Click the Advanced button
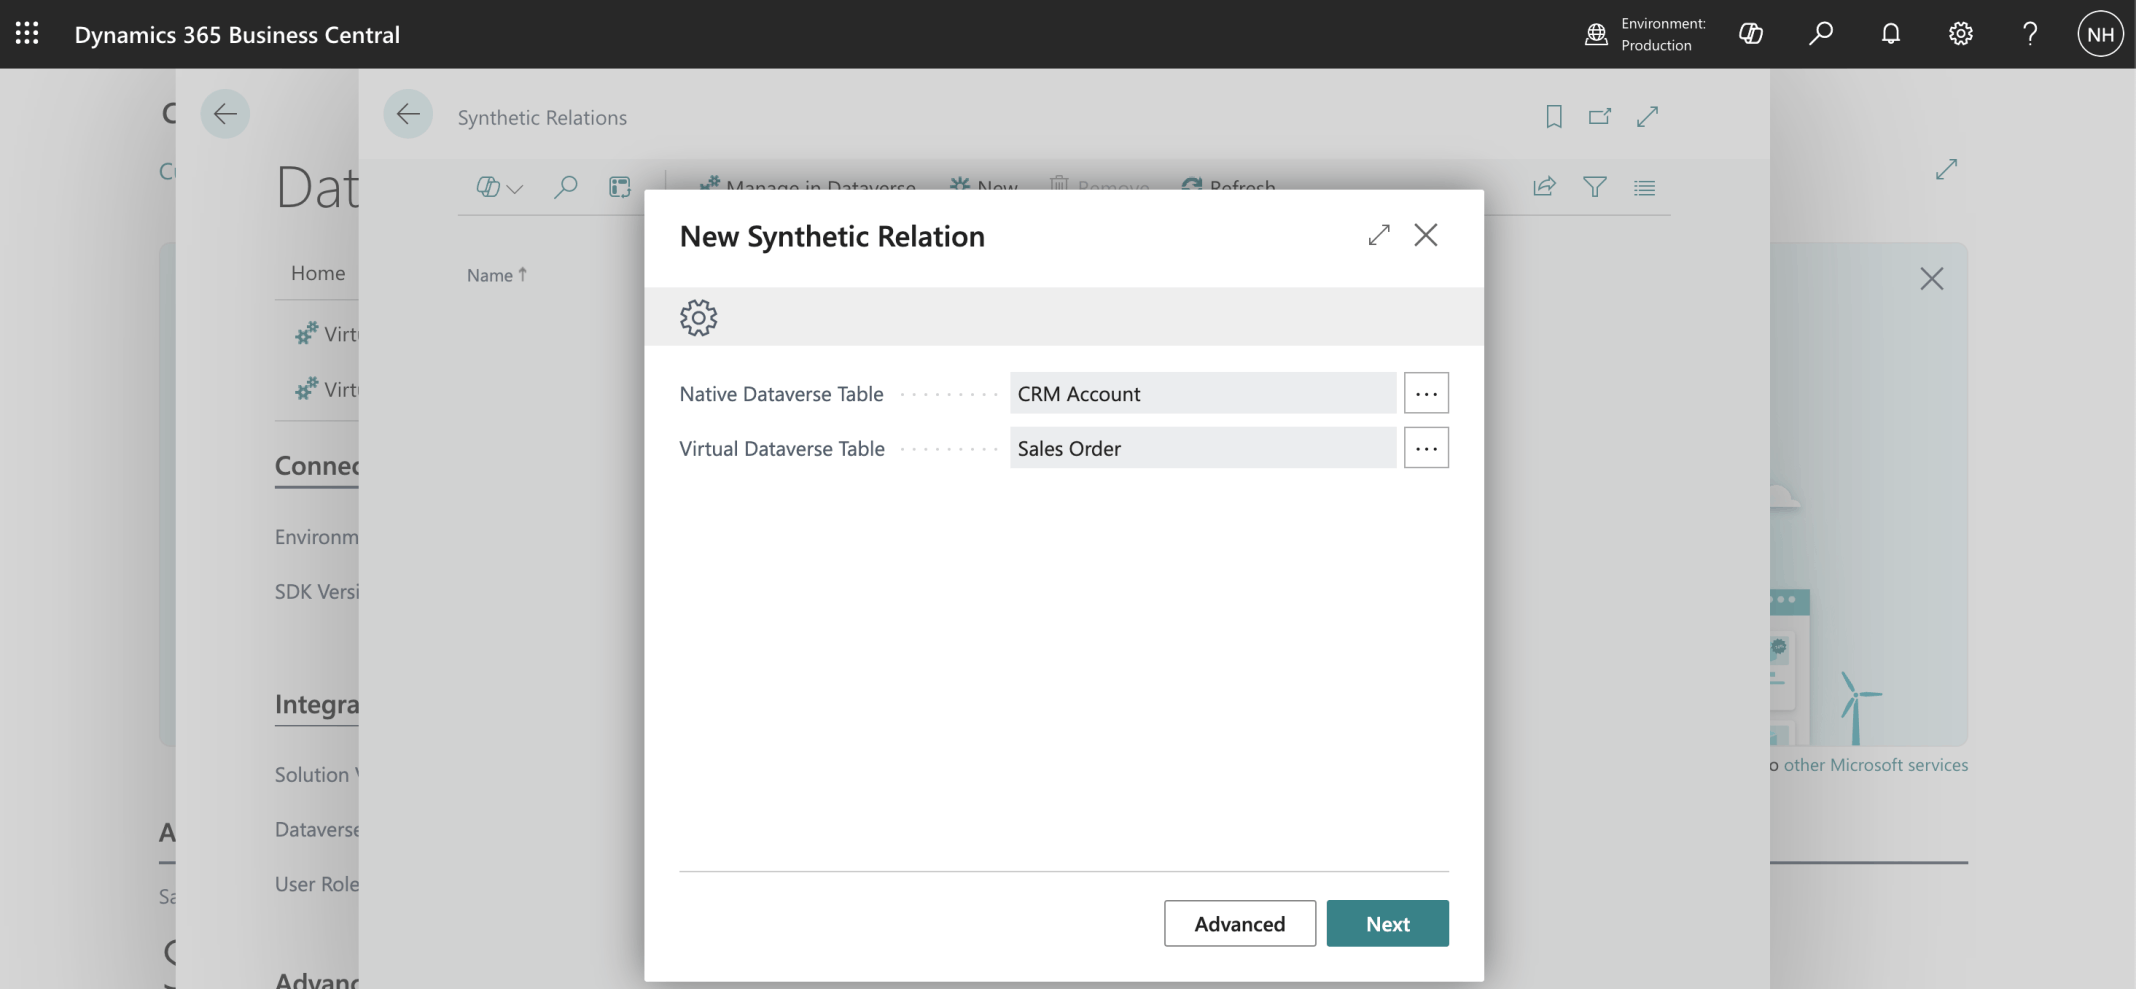Image resolution: width=2136 pixels, height=989 pixels. coord(1239,924)
